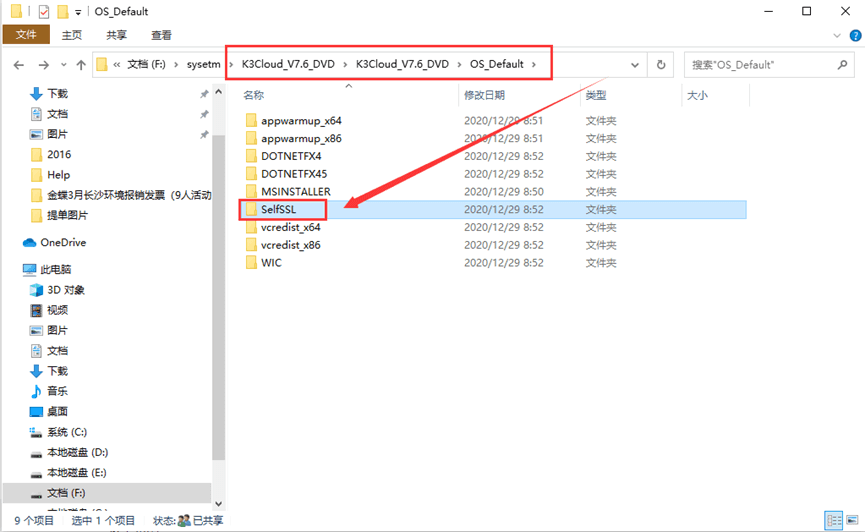Select the MSINSTALLER folder
Image resolution: width=865 pixels, height=532 pixels.
tap(296, 191)
